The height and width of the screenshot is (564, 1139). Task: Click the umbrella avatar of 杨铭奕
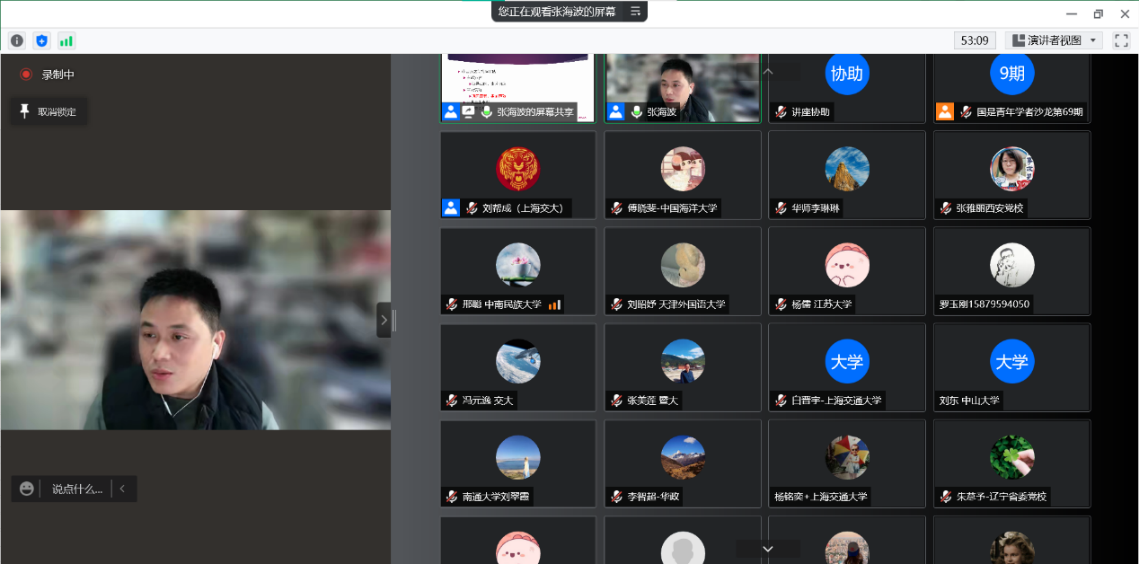pyautogui.click(x=847, y=458)
